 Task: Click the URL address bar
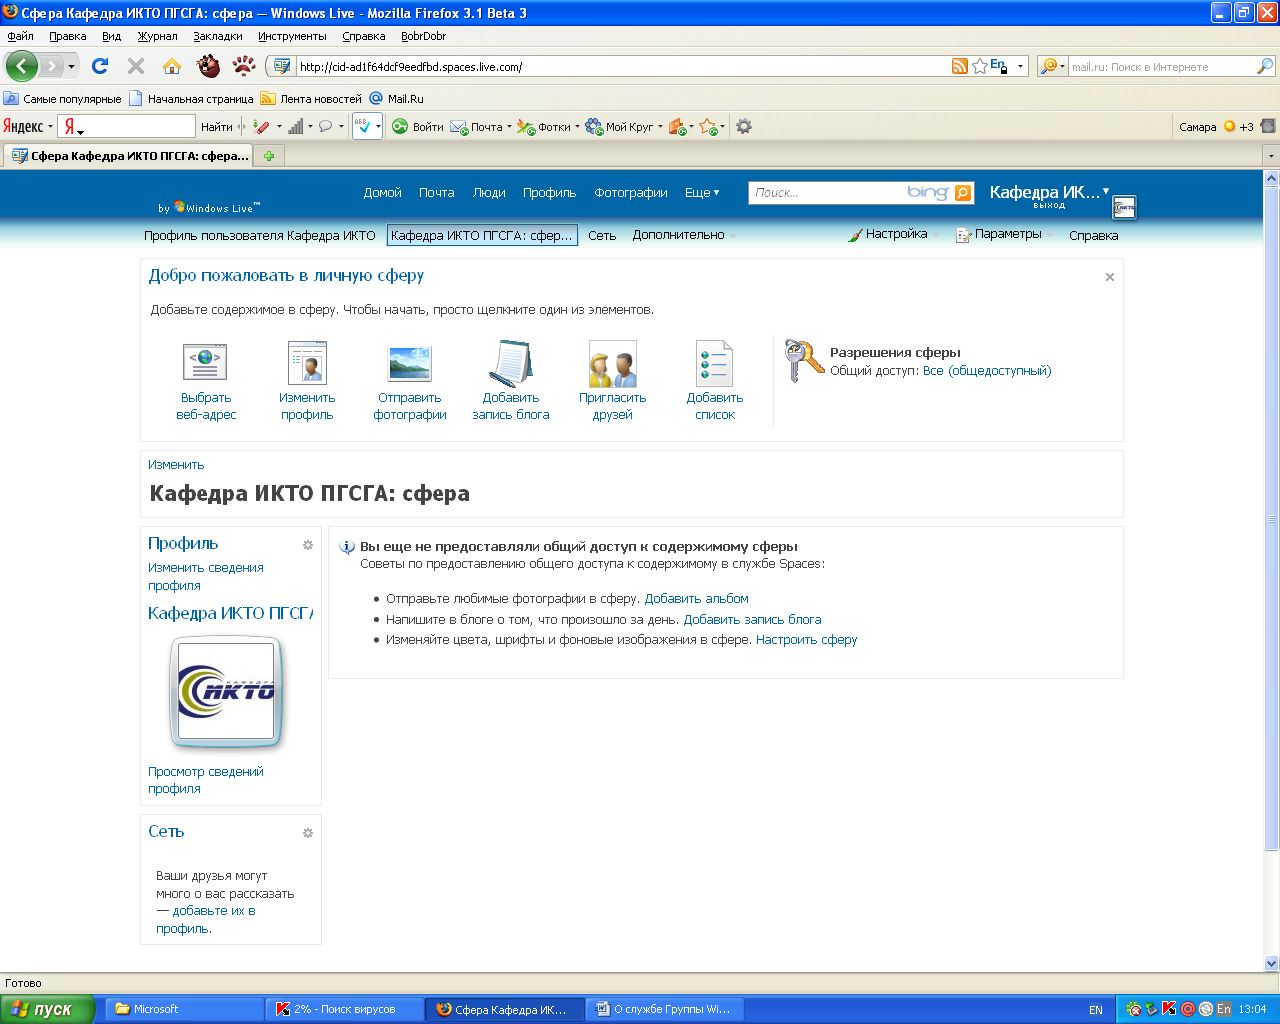coord(620,67)
